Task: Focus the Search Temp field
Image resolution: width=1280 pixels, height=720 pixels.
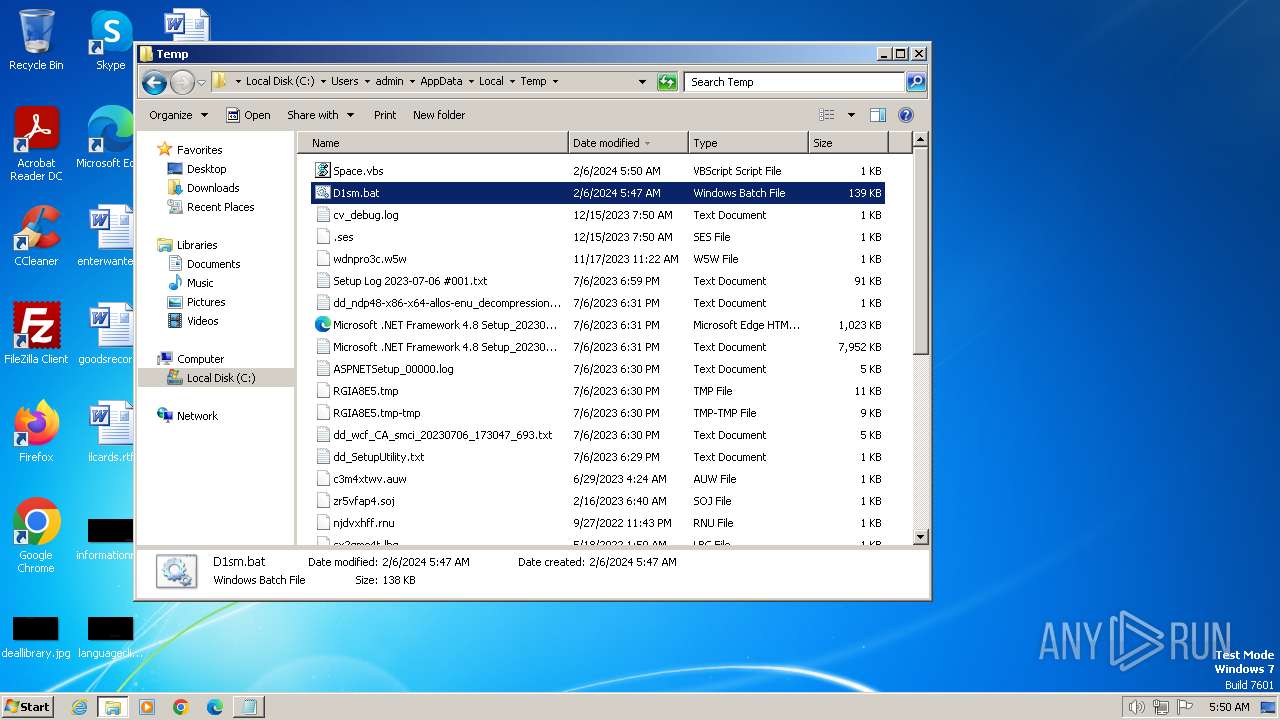Action: 795,82
